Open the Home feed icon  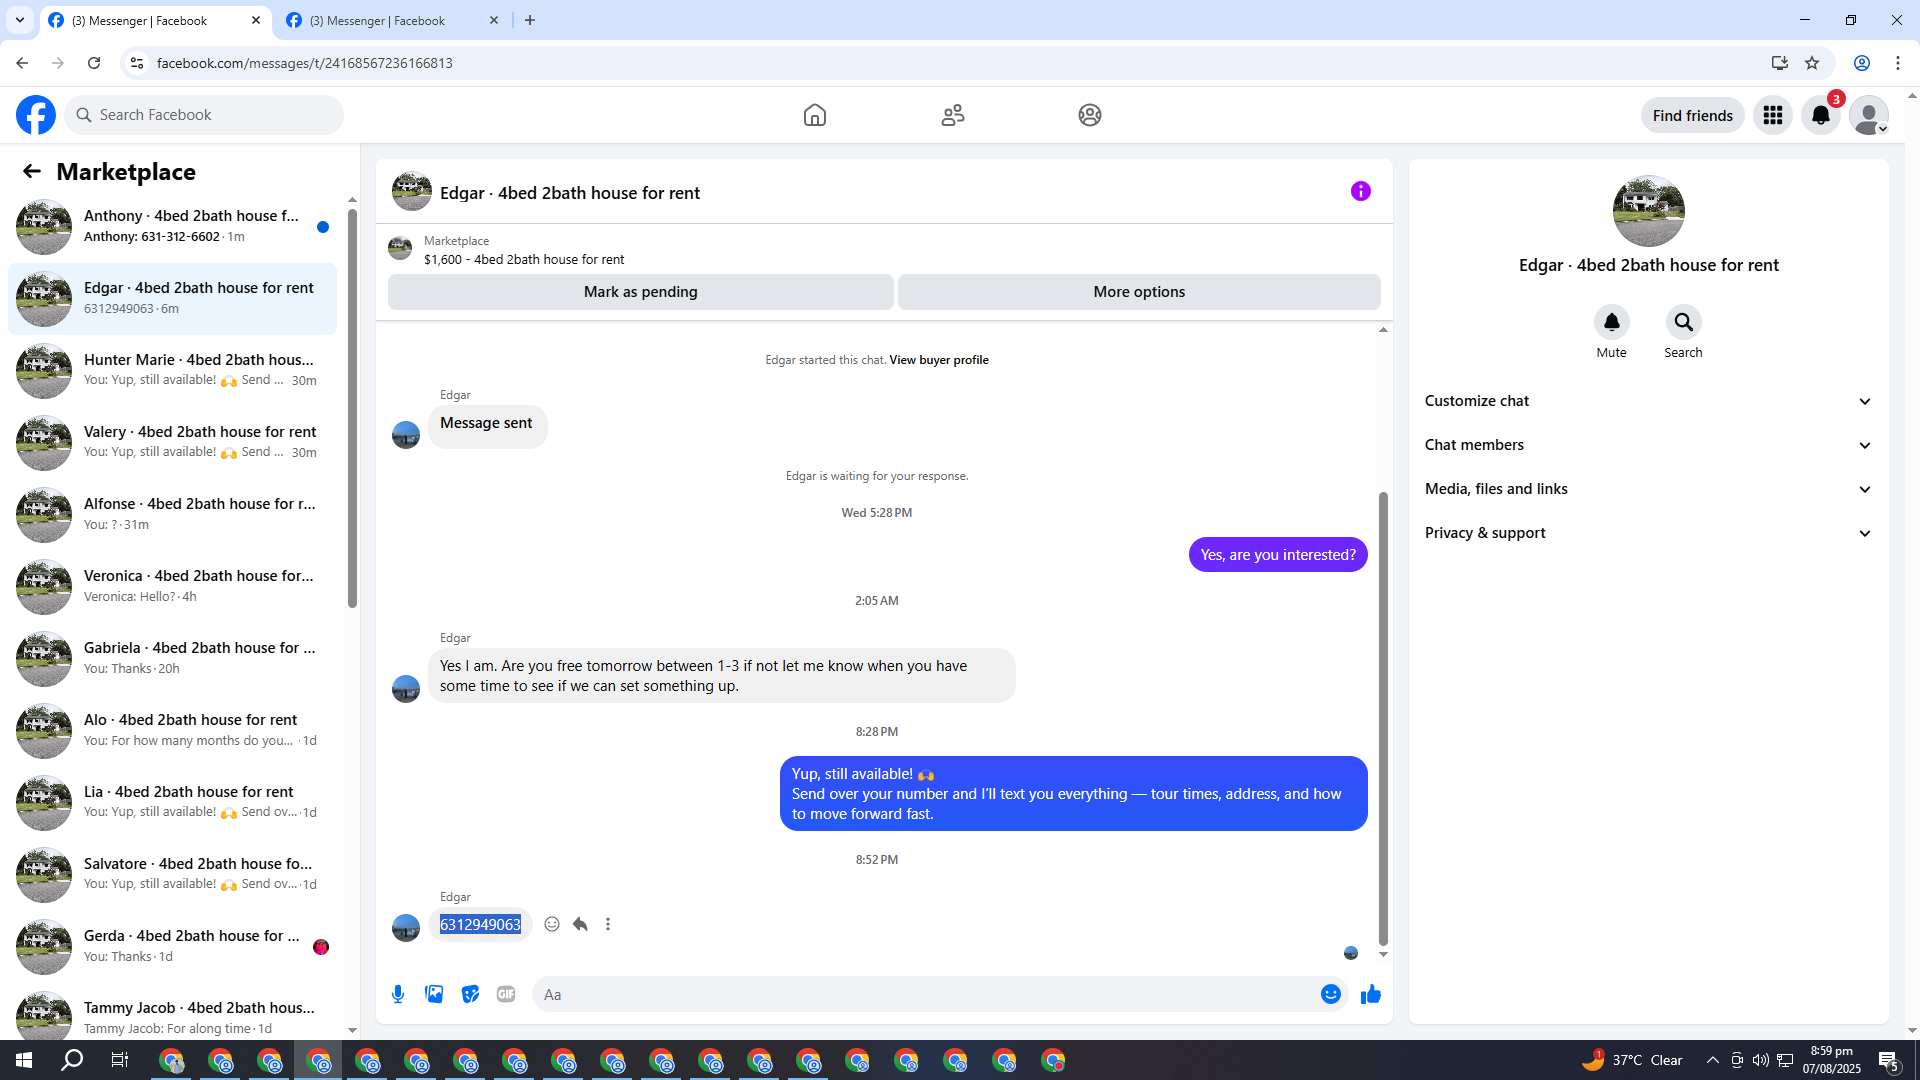815,115
